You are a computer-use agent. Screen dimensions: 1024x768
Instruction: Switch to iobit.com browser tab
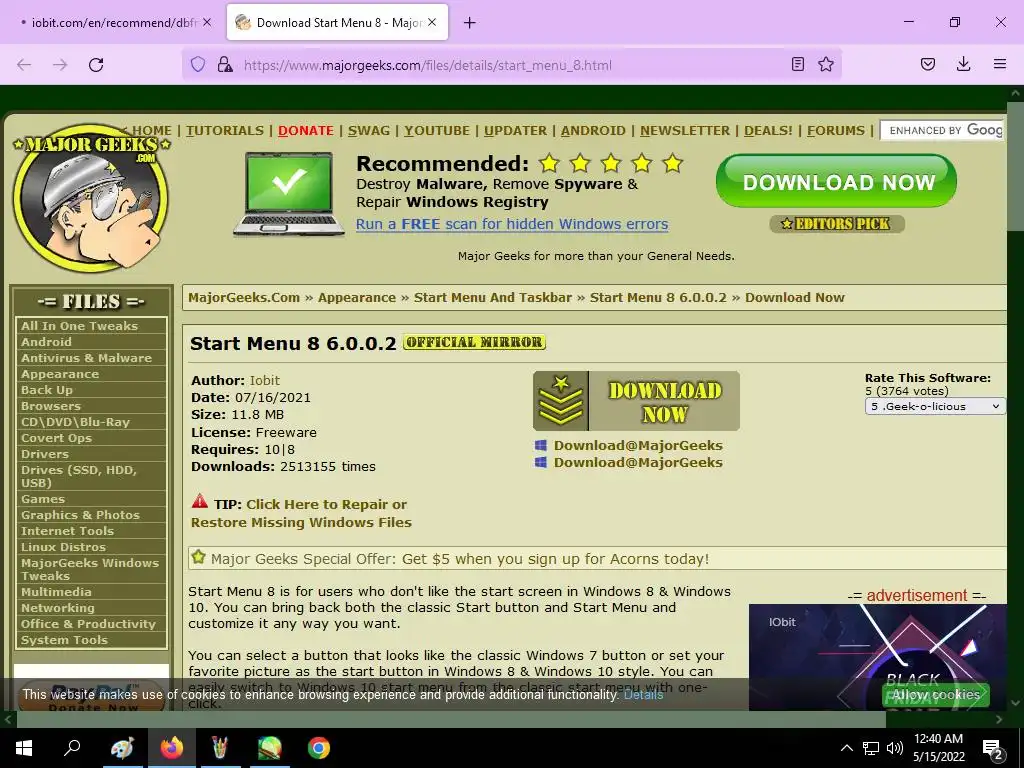pyautogui.click(x=114, y=22)
